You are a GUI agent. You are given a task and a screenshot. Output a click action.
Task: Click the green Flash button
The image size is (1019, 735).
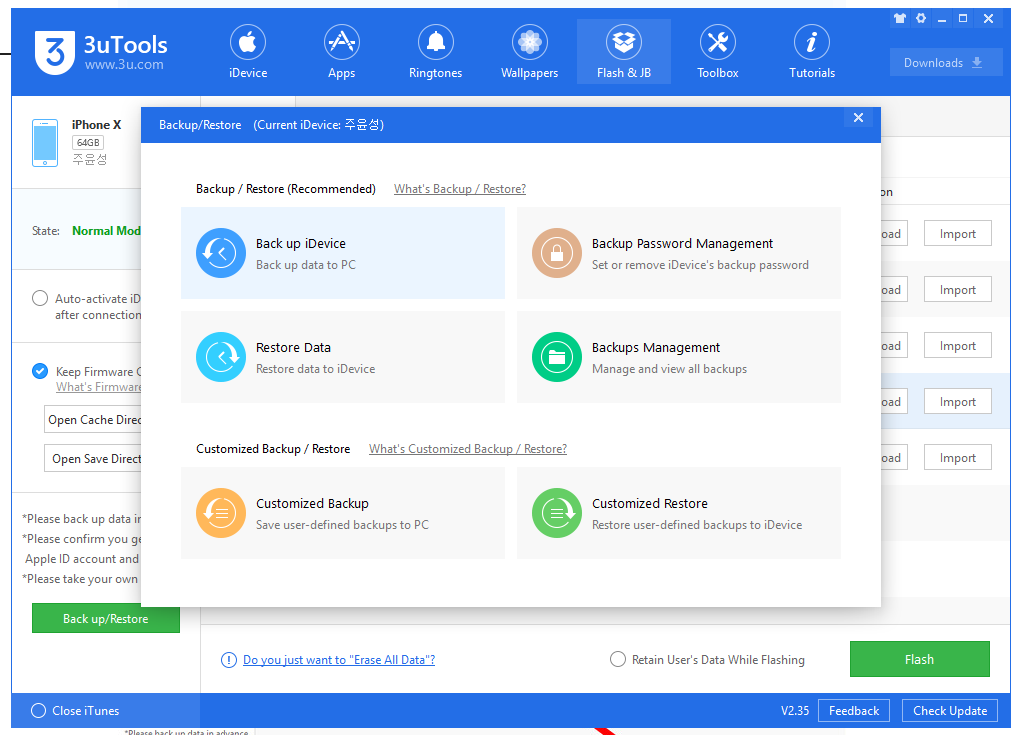pos(920,659)
